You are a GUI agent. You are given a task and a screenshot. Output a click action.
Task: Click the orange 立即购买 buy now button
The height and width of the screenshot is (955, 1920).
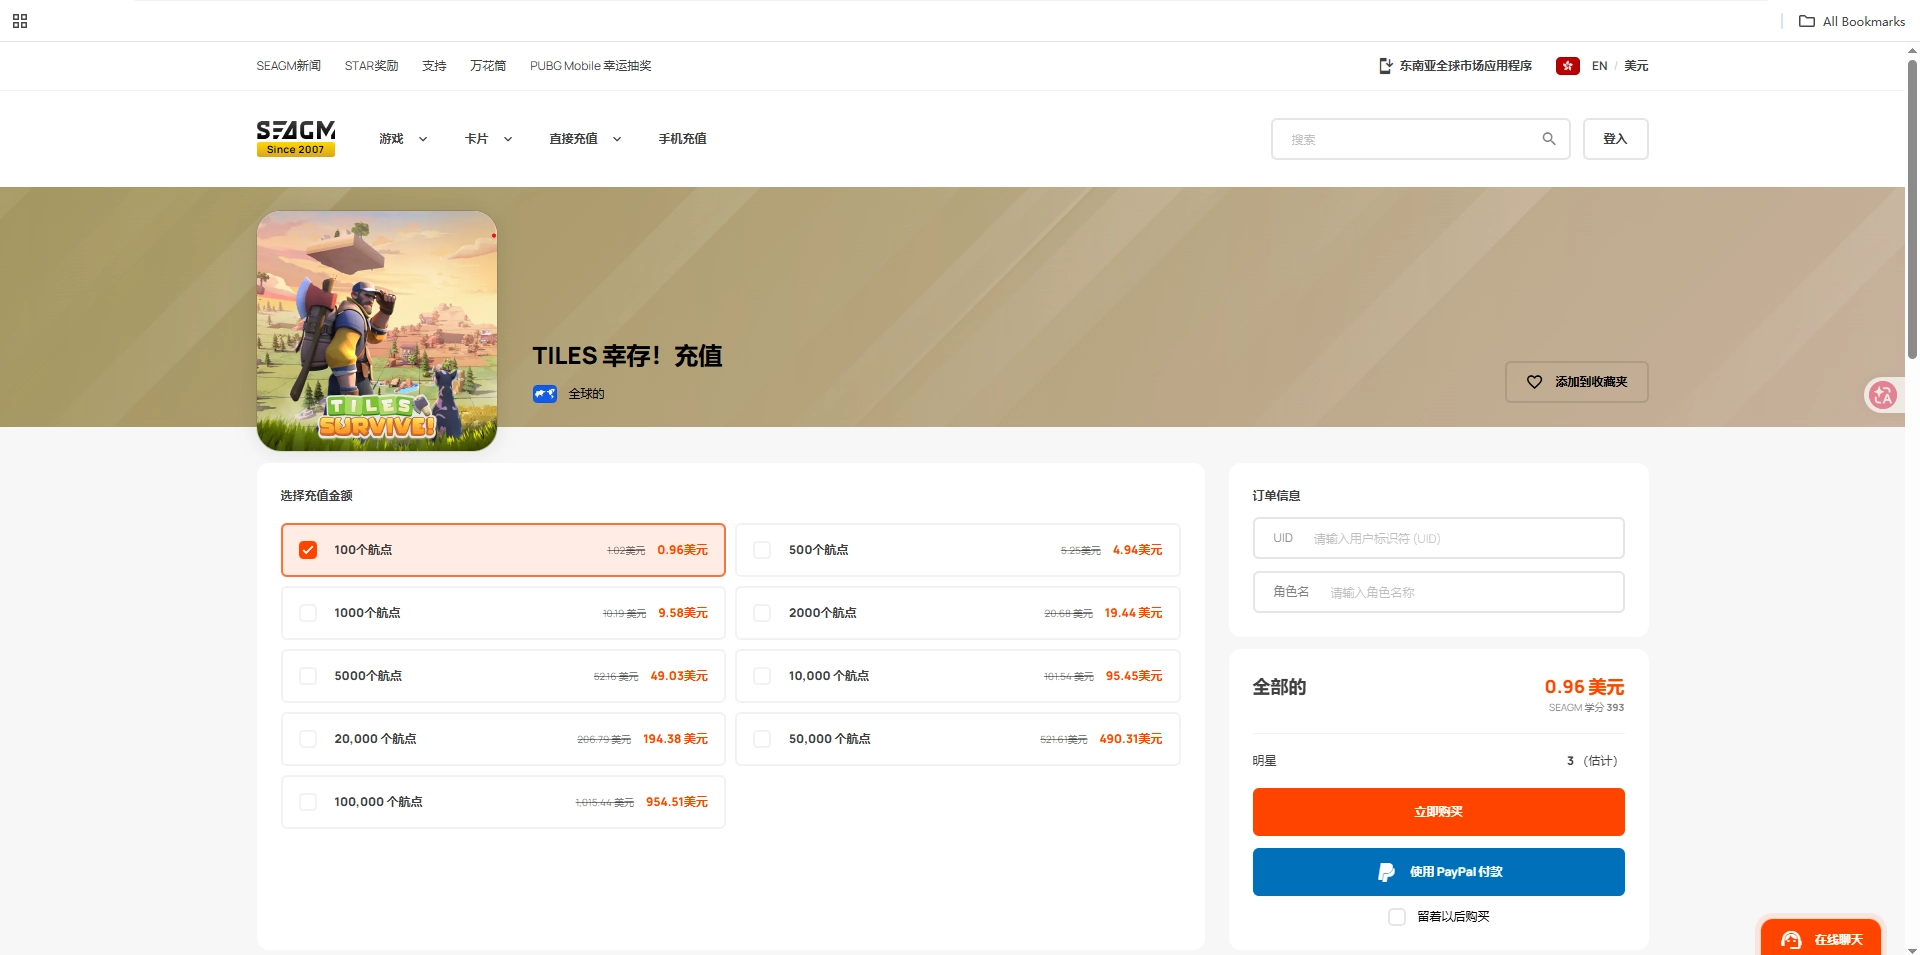pos(1438,812)
